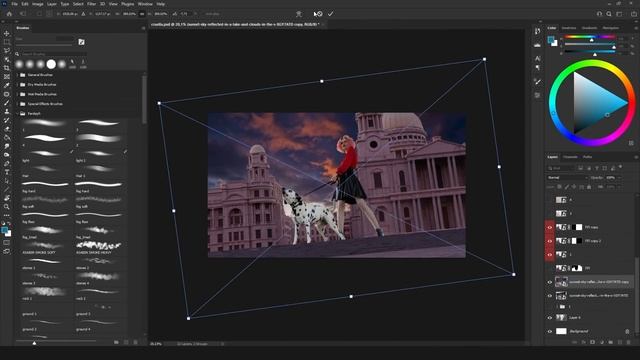Image resolution: width=640 pixels, height=360 pixels.
Task: Open the Filter menu
Action: [91, 4]
